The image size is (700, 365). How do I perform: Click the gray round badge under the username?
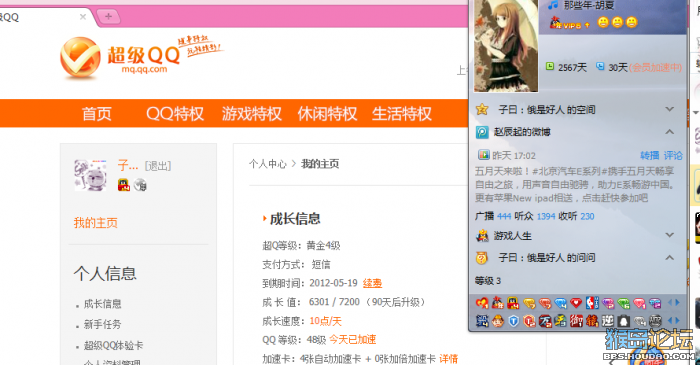(x=140, y=185)
